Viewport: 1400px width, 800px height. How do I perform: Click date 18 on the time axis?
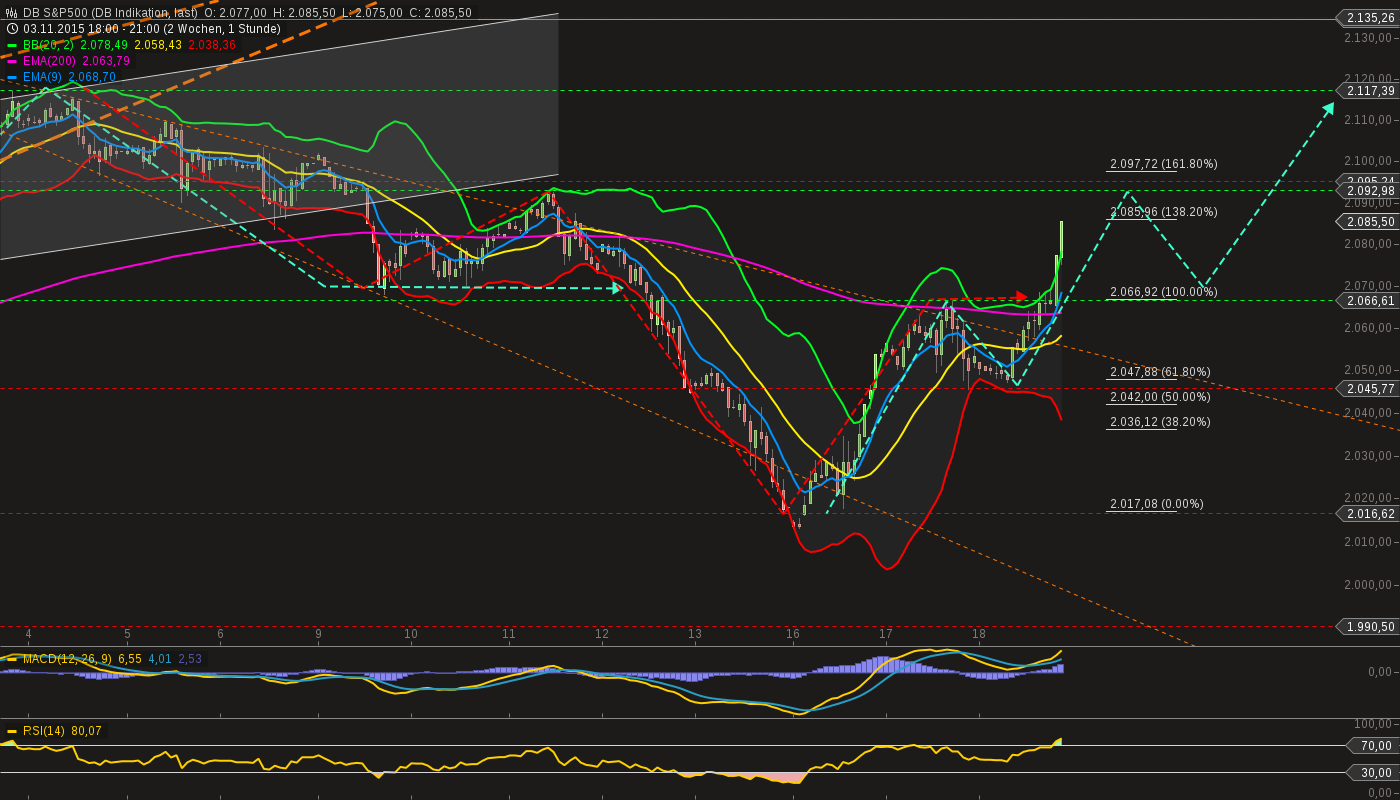[979, 634]
